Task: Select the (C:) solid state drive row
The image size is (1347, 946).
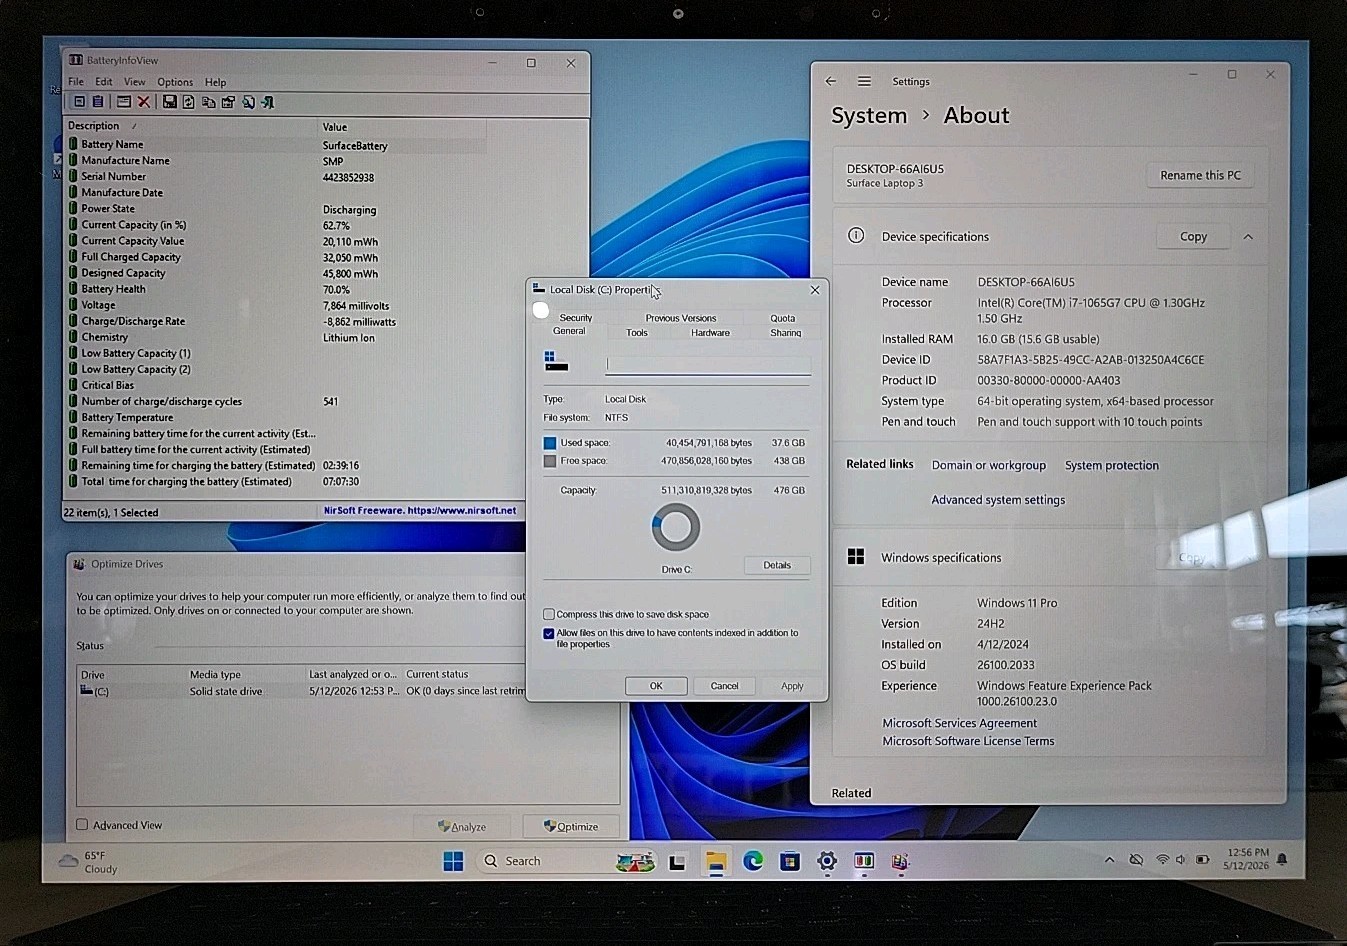Action: [302, 691]
